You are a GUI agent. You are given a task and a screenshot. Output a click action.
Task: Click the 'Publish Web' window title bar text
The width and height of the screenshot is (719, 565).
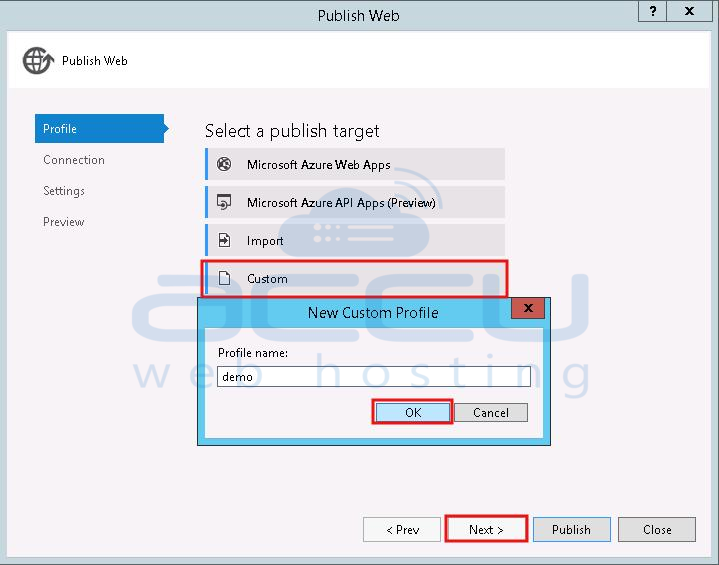(x=359, y=16)
